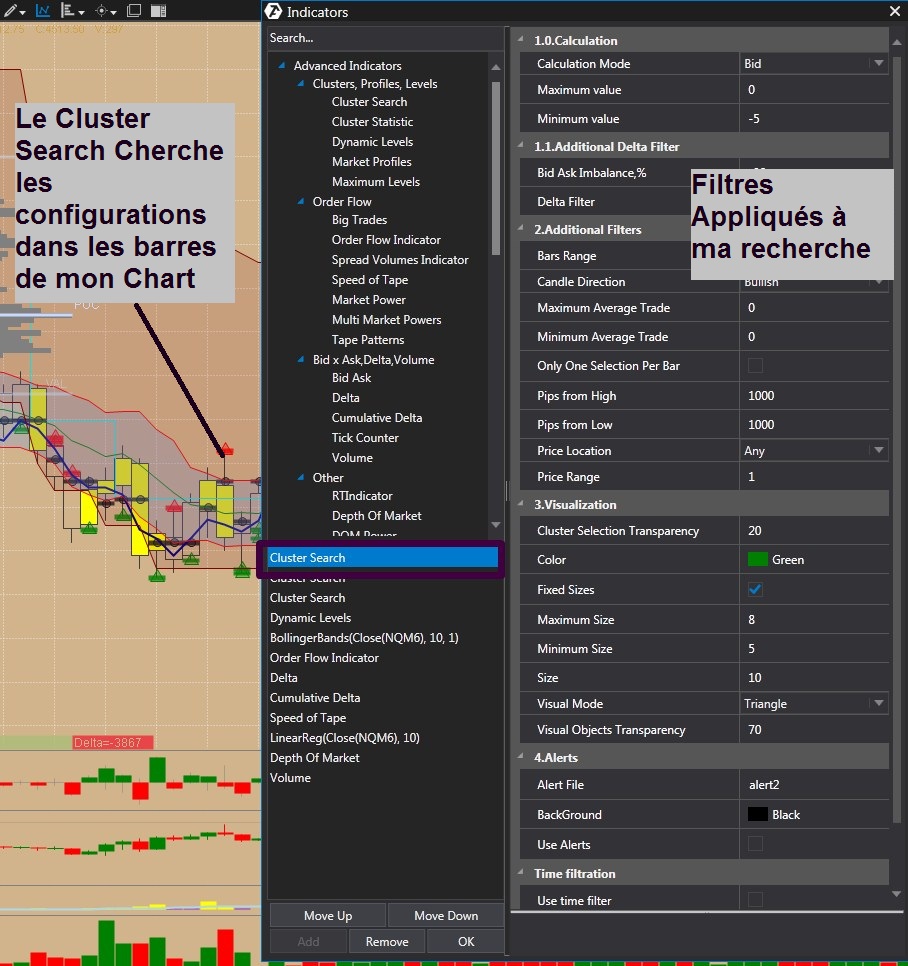
Task: Click the indicator Search field
Action: pos(385,38)
